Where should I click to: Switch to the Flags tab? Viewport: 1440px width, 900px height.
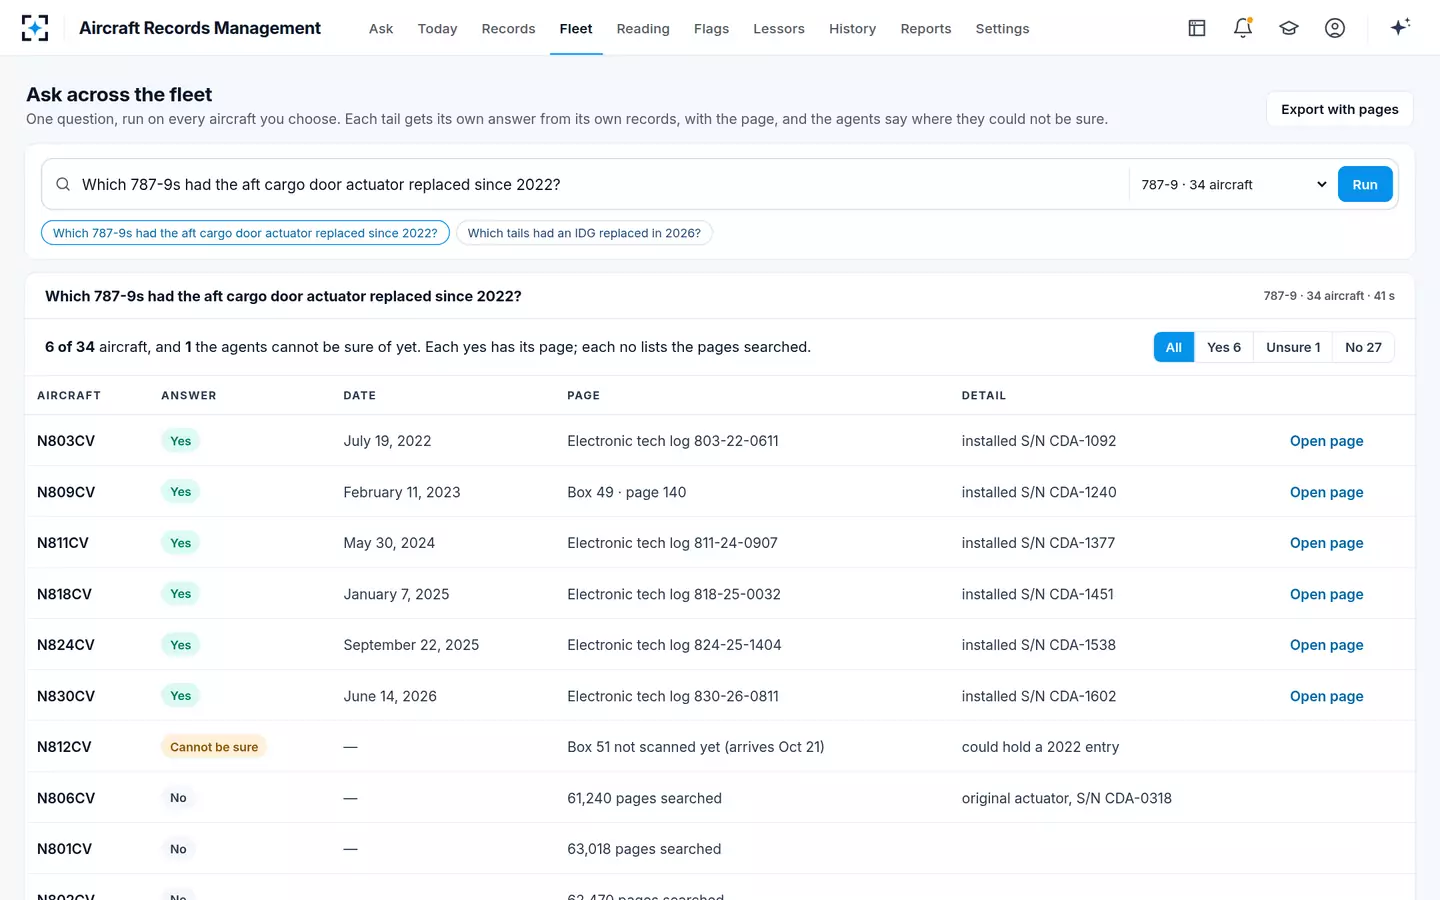(711, 29)
